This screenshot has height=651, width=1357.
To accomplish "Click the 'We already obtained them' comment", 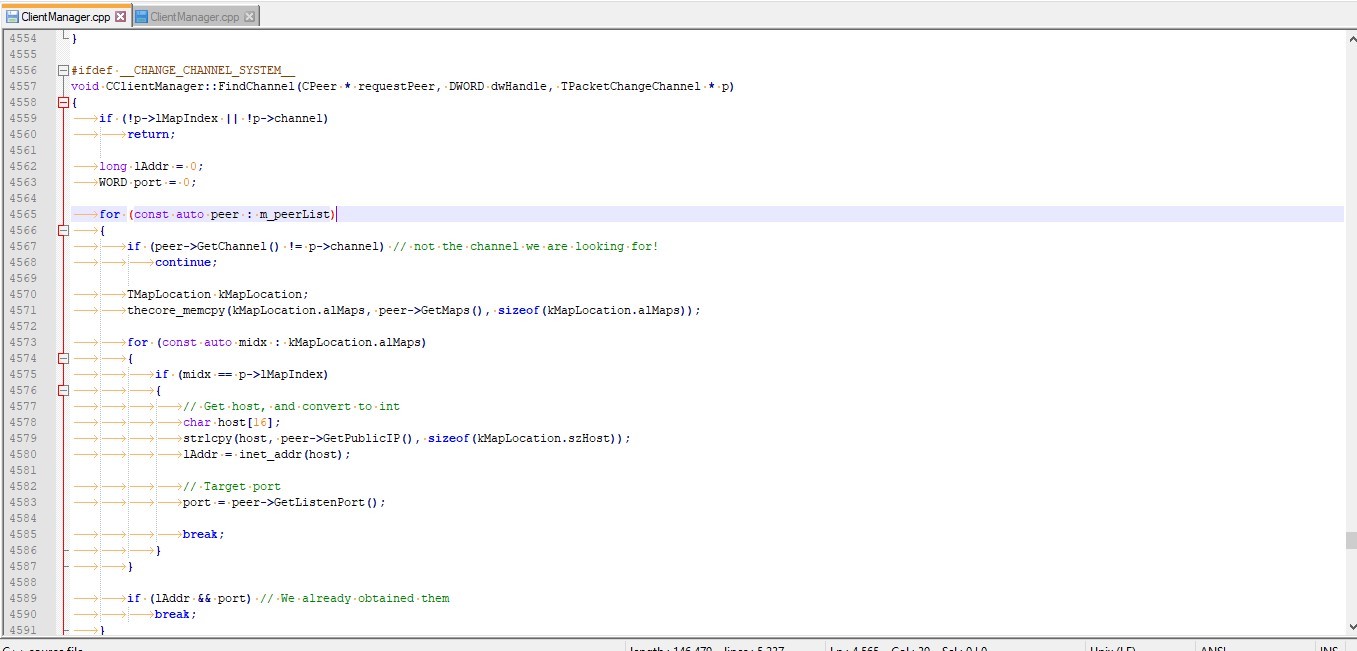I will point(355,598).
